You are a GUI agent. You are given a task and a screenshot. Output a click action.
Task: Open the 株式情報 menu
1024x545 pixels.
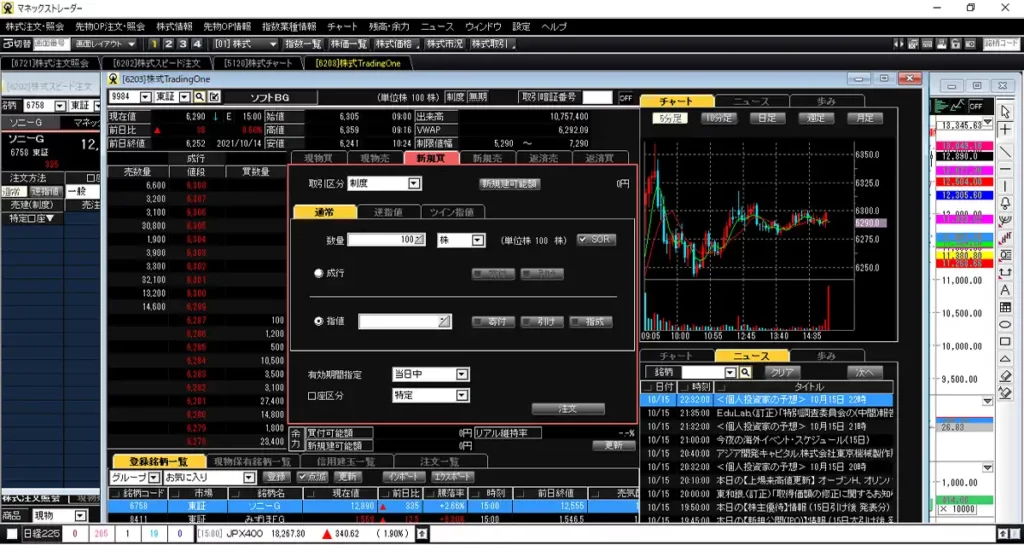(x=175, y=26)
